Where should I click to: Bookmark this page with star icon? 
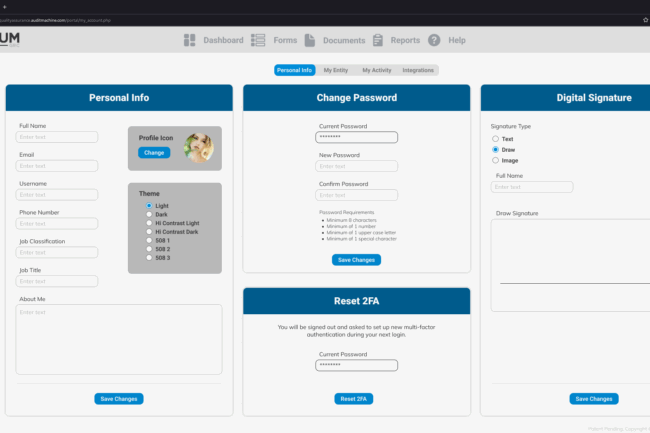645,19
